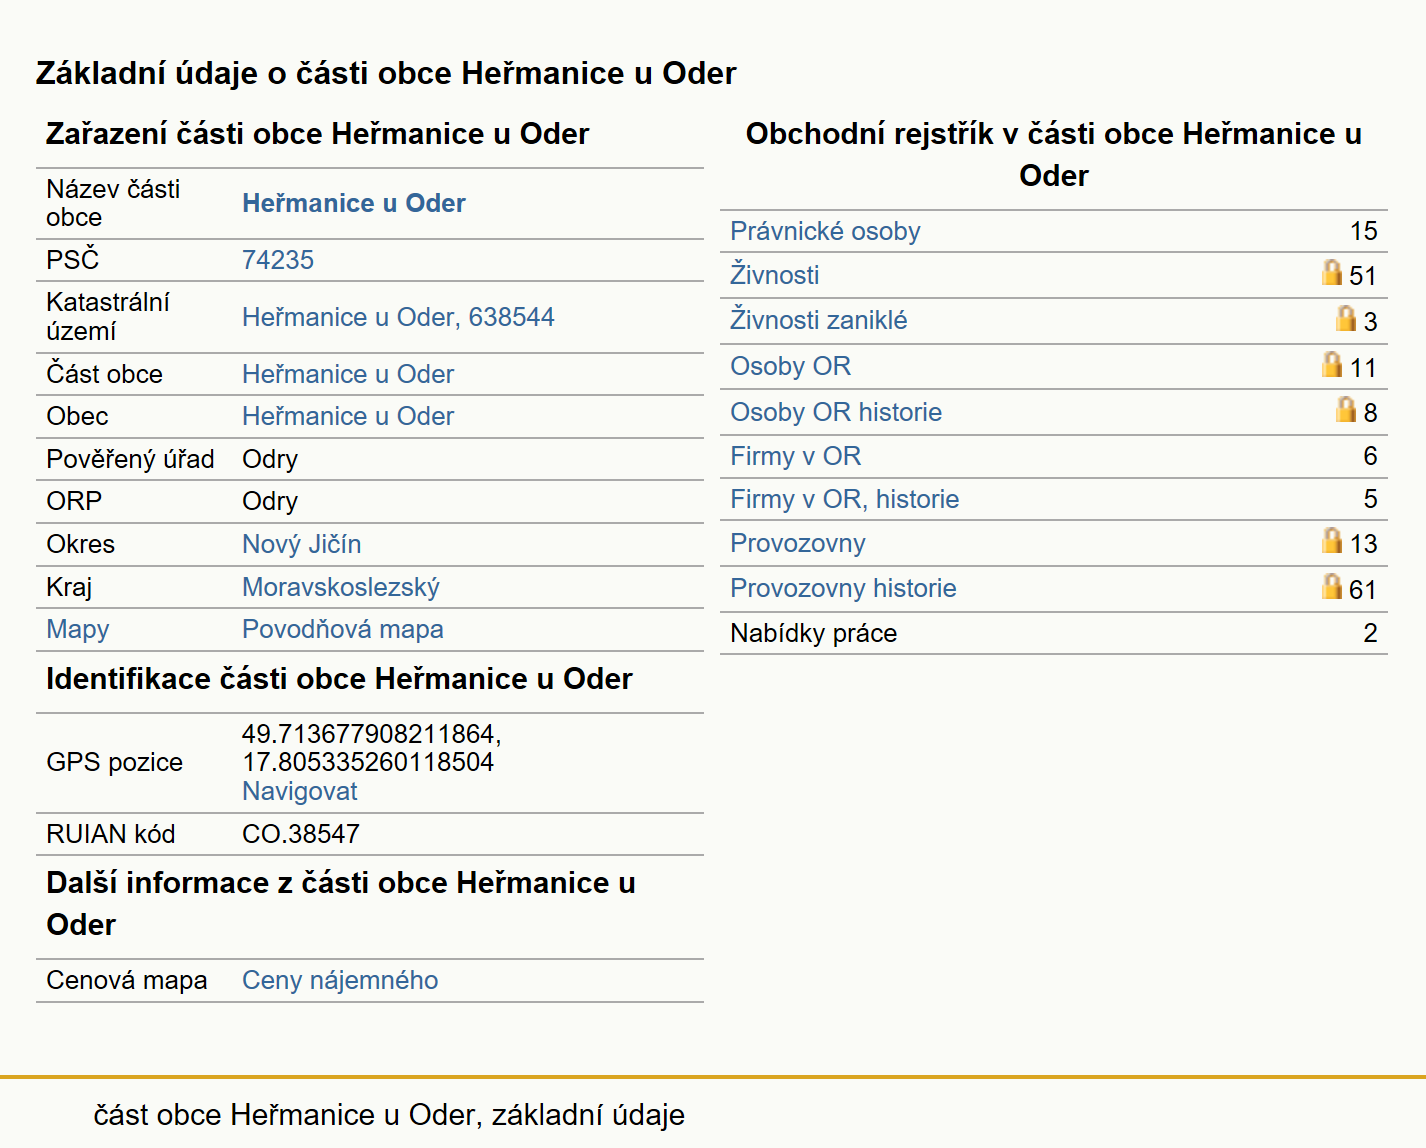Click the GPS pozice label

115,762
